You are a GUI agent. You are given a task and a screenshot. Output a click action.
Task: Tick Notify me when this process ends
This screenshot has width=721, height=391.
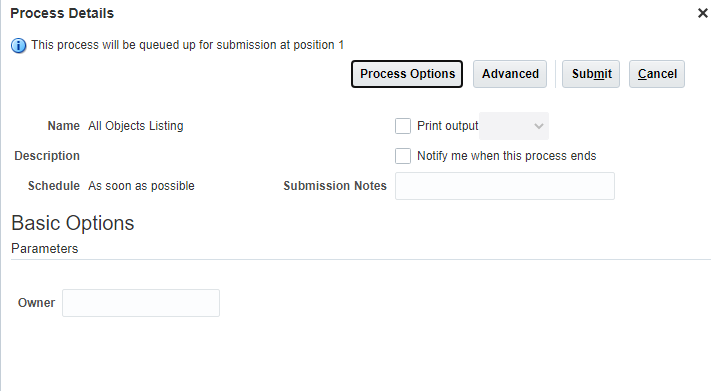tap(403, 156)
